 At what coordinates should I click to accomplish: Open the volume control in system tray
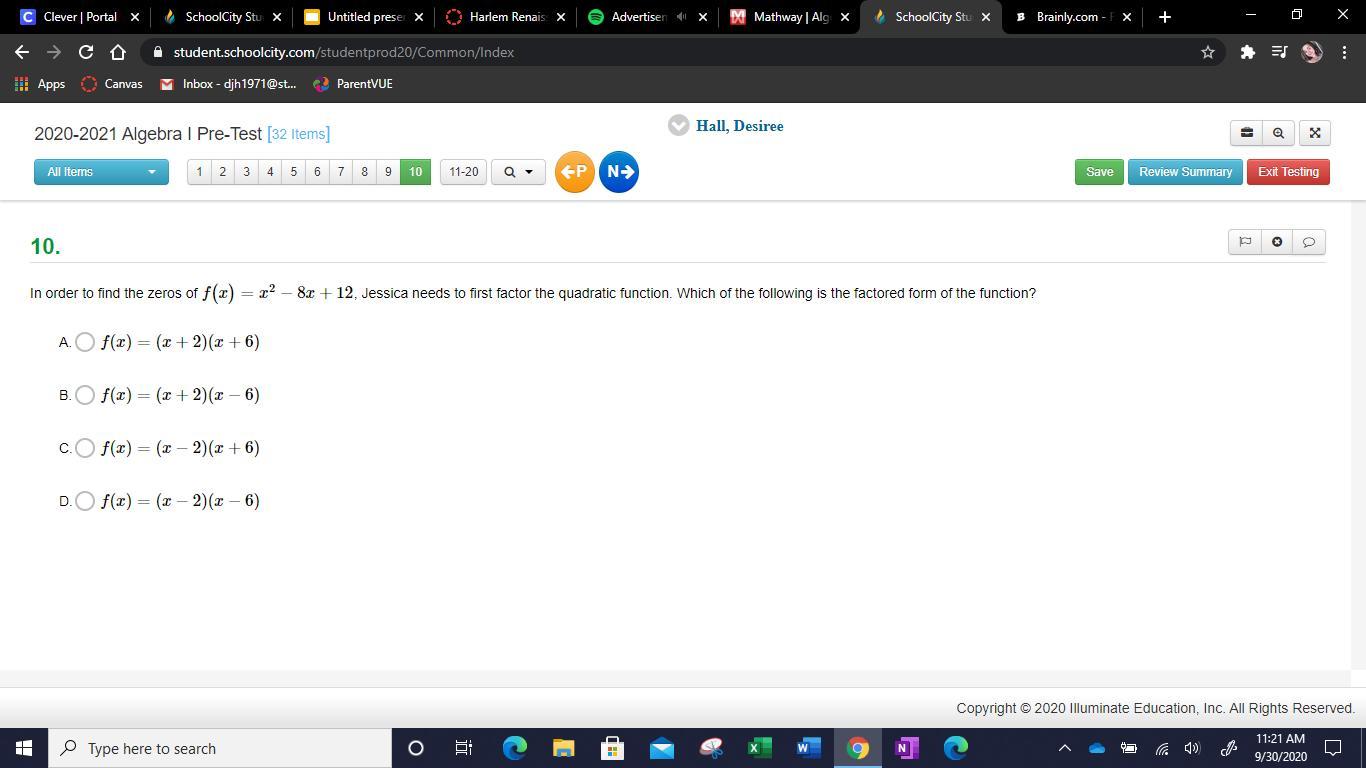tap(1192, 748)
